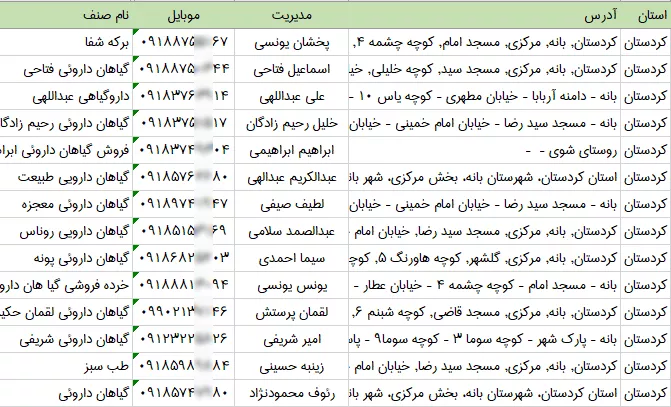Image resolution: width=671 pixels, height=407 pixels.
Task: Click mobile number in لطیف صیفی row
Action: click(184, 204)
